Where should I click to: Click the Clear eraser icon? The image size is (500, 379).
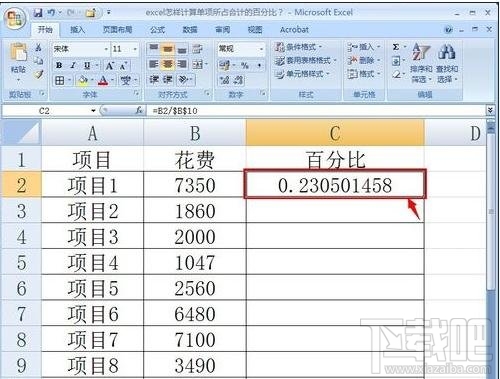pos(396,75)
